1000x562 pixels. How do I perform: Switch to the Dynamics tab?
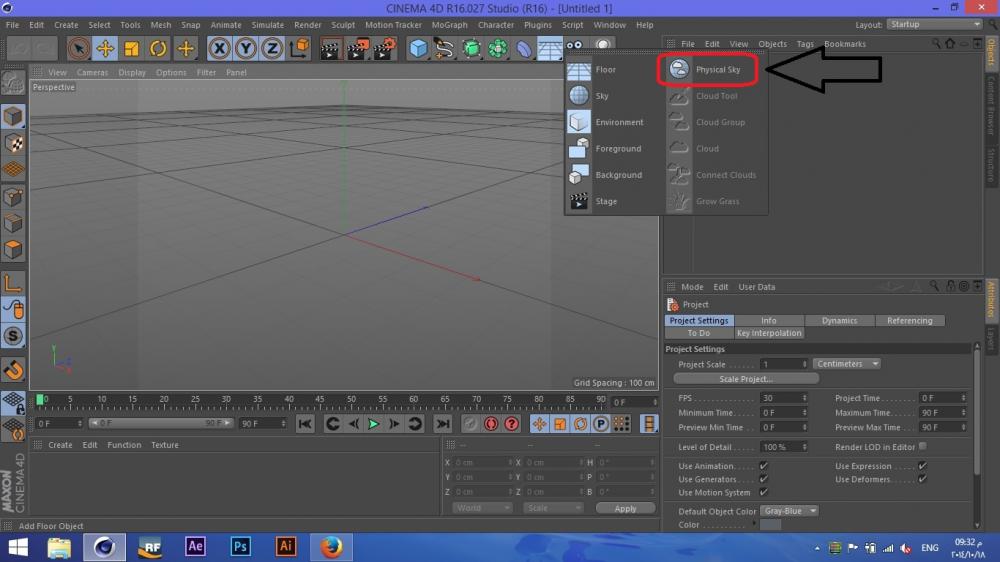coord(839,321)
